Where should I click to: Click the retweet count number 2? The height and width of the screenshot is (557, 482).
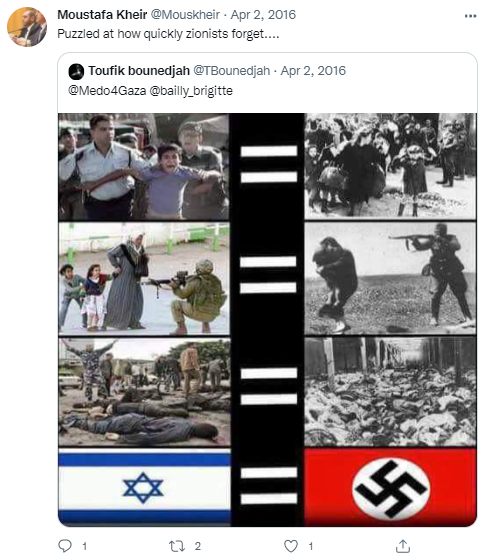point(197,546)
